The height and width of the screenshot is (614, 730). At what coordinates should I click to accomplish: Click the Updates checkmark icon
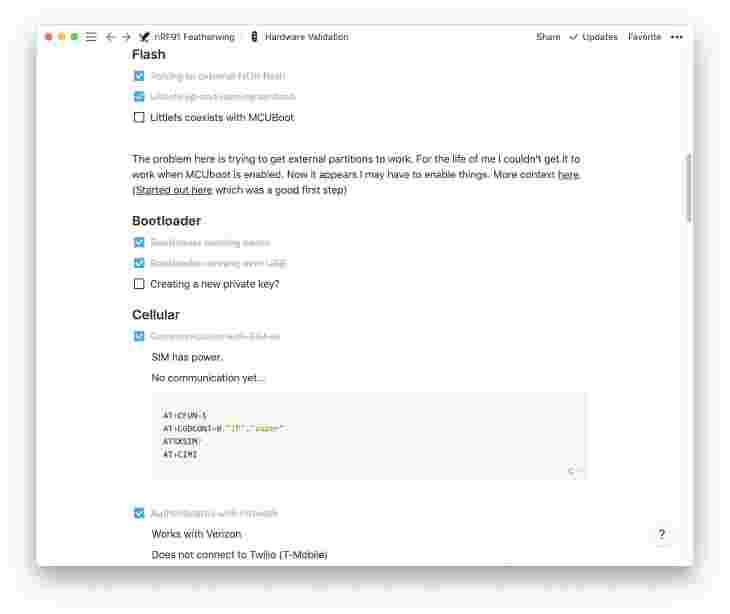(x=574, y=37)
